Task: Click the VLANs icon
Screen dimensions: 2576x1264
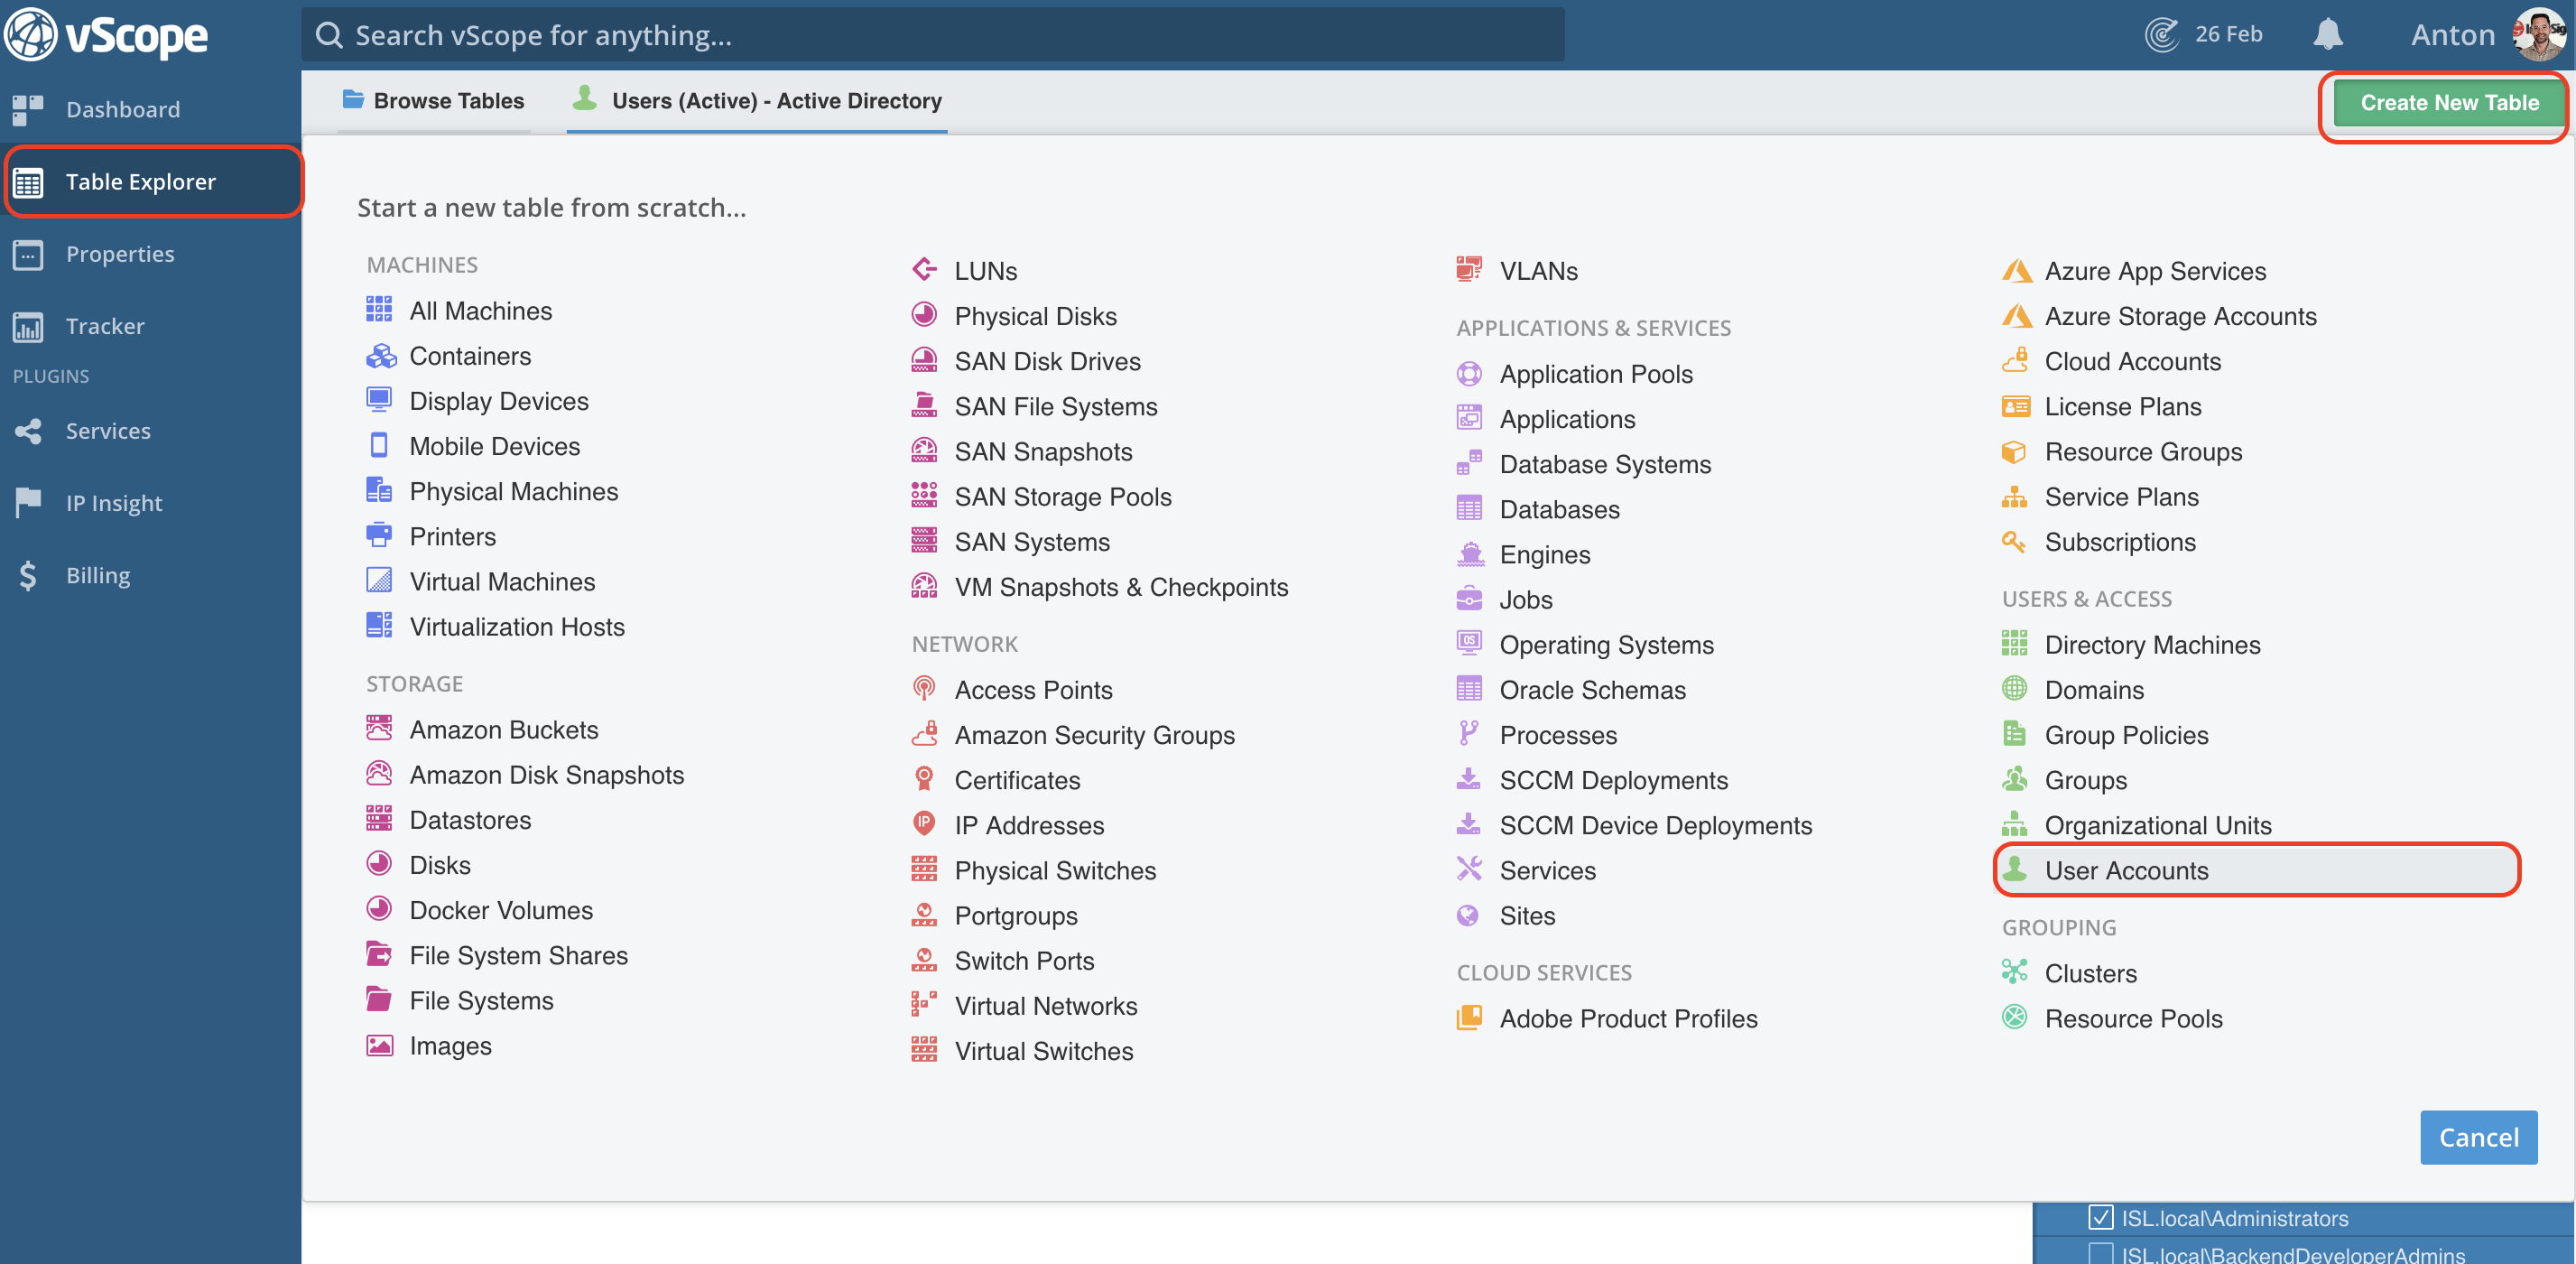Action: coord(1469,269)
